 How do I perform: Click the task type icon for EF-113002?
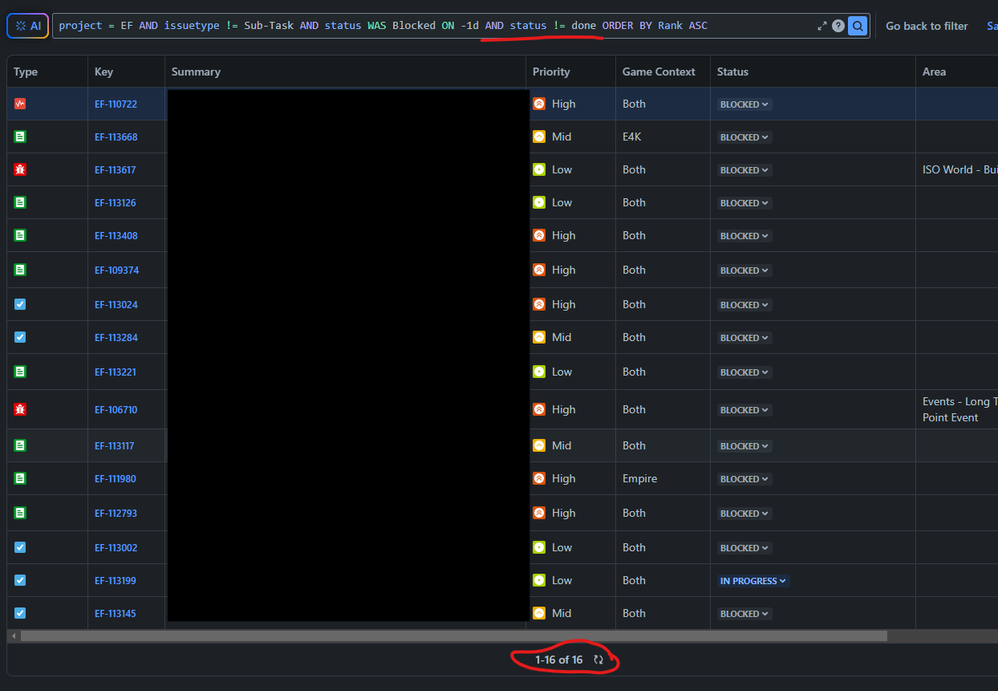pos(20,547)
